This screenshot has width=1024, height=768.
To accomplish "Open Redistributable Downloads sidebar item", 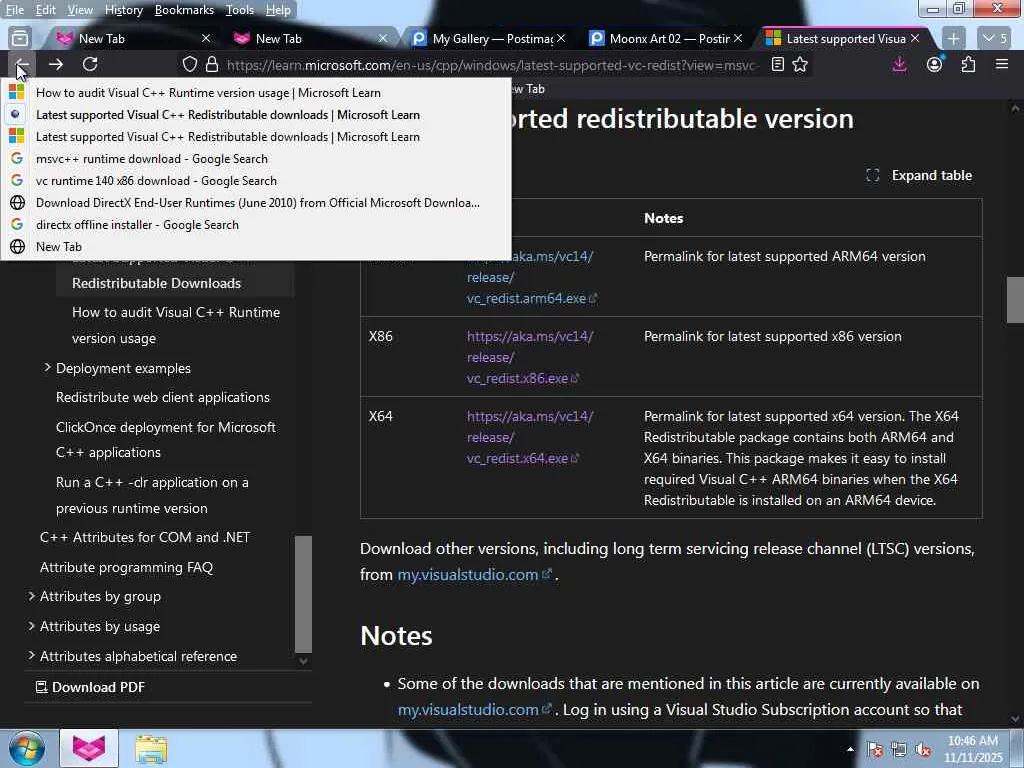I will point(156,283).
